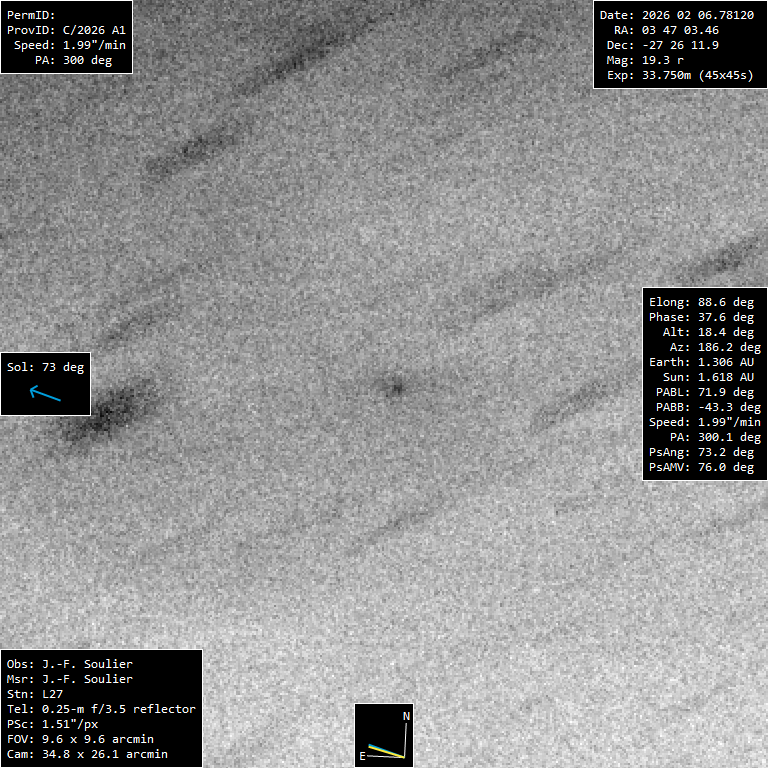The height and width of the screenshot is (768, 768).
Task: Select the ProvID C/2026 A1 text
Action: coord(66,31)
